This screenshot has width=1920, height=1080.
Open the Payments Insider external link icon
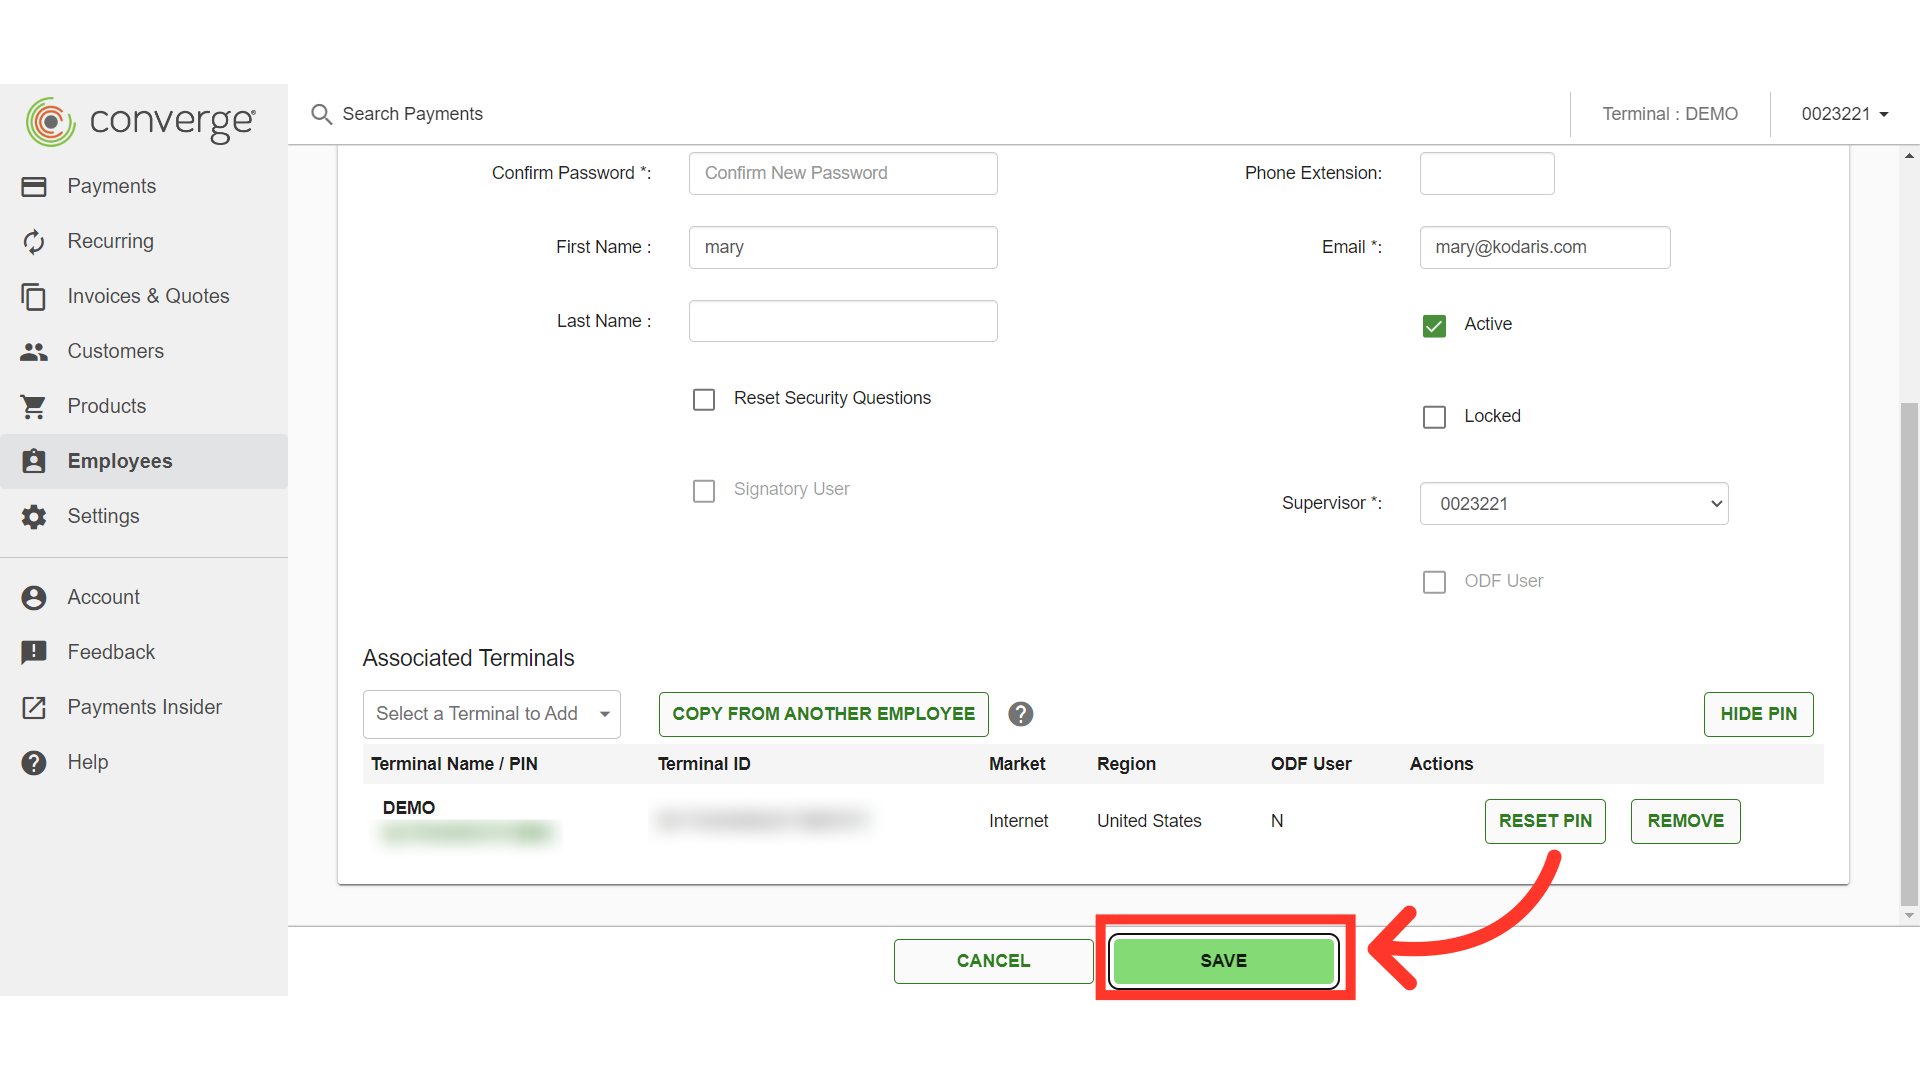pyautogui.click(x=34, y=708)
